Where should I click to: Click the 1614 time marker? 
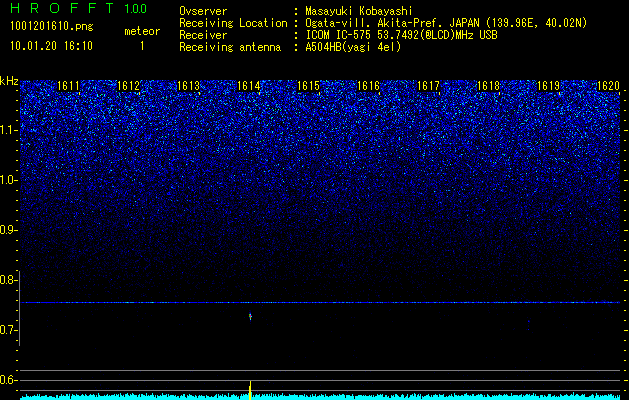249,86
